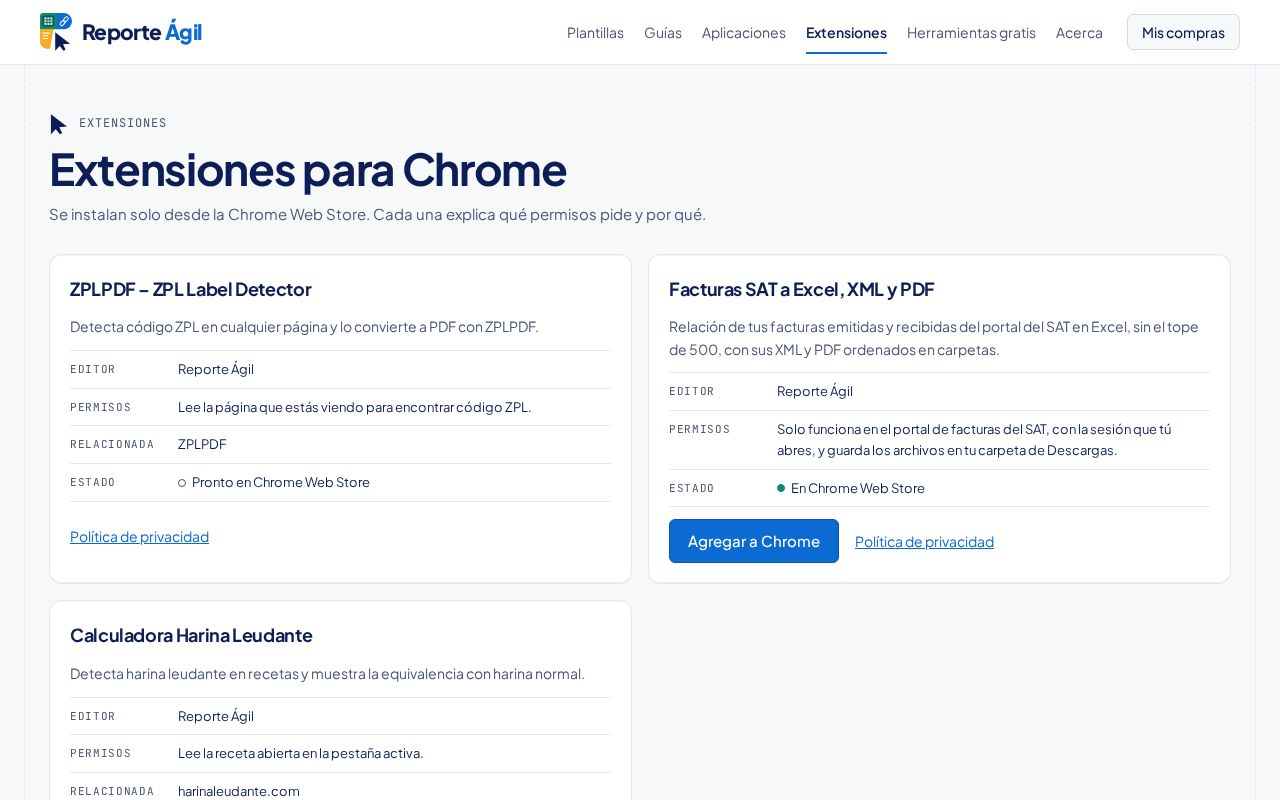The image size is (1280, 800).
Task: Open Política de privacidad in ZPLPDF card
Action: click(139, 536)
